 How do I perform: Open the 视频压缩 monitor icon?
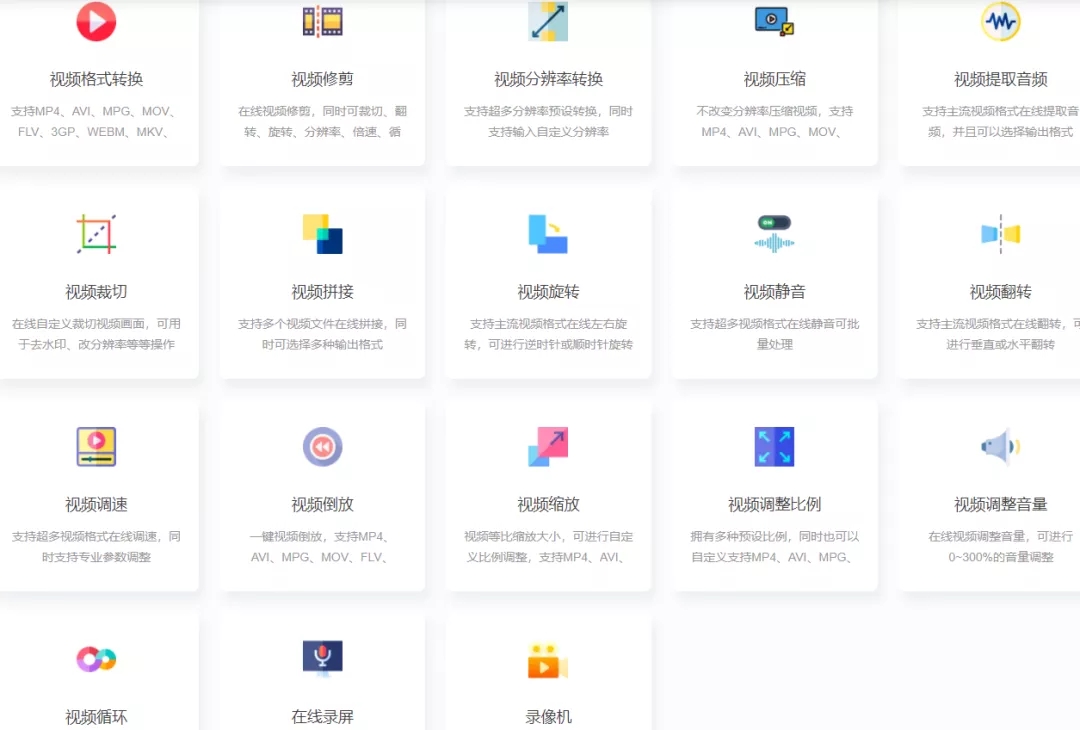(773, 21)
